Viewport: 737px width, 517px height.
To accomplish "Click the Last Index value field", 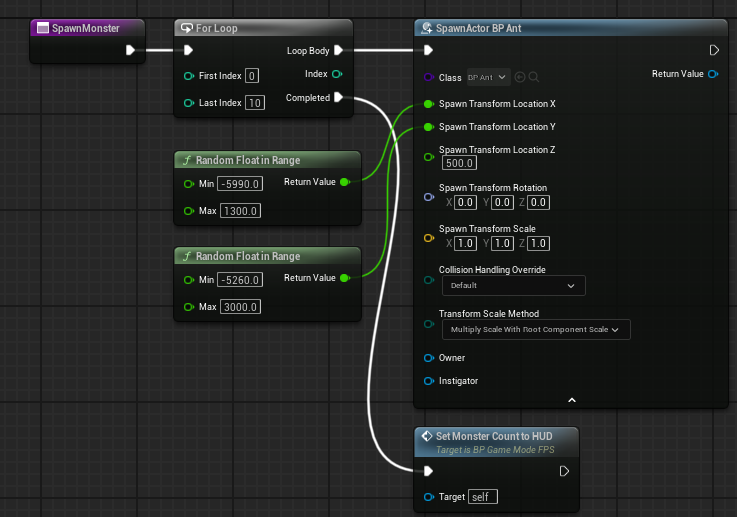I will coord(255,103).
